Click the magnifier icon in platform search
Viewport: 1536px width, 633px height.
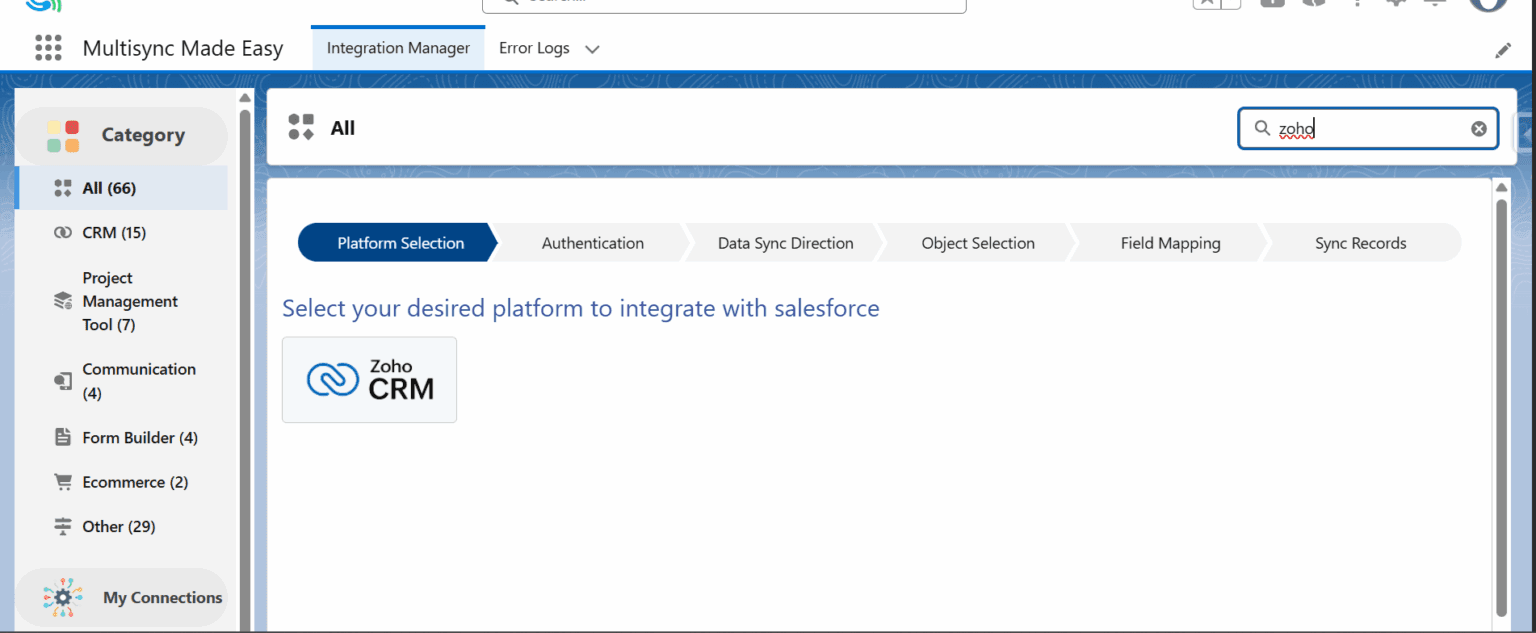(x=1262, y=128)
